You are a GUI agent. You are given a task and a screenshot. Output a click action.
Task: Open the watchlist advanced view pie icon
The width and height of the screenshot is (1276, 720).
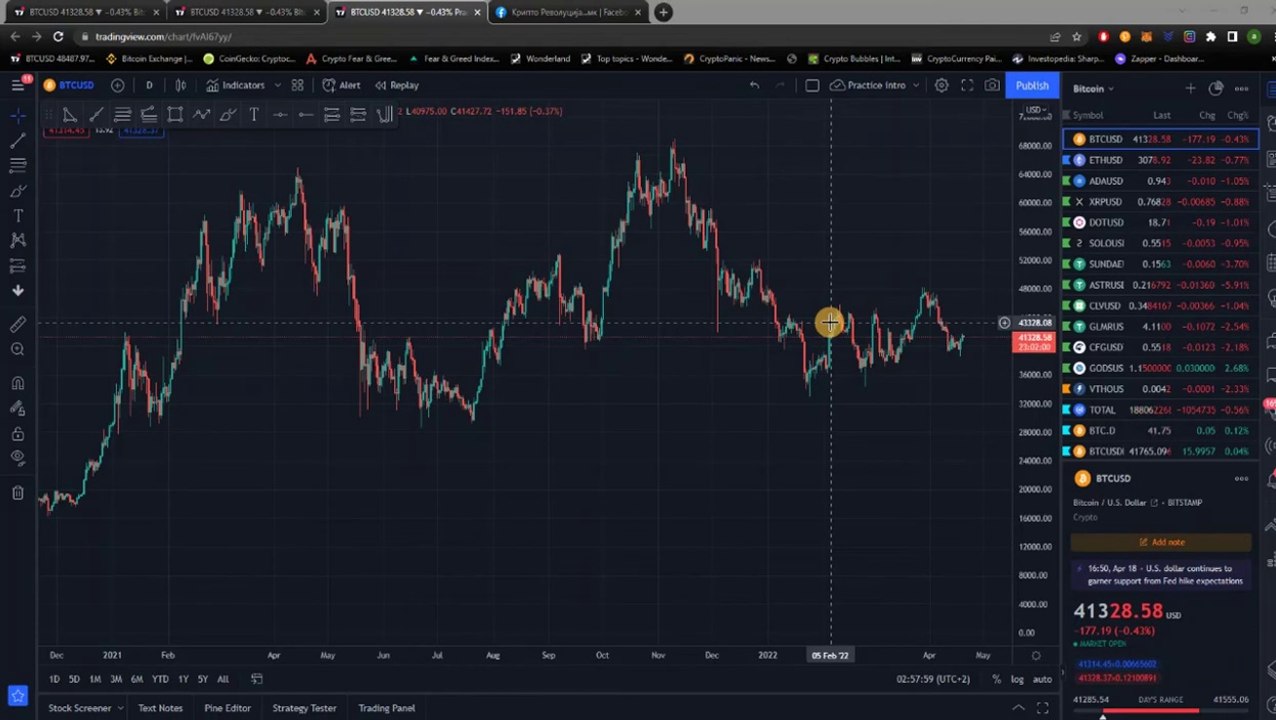pos(1216,88)
